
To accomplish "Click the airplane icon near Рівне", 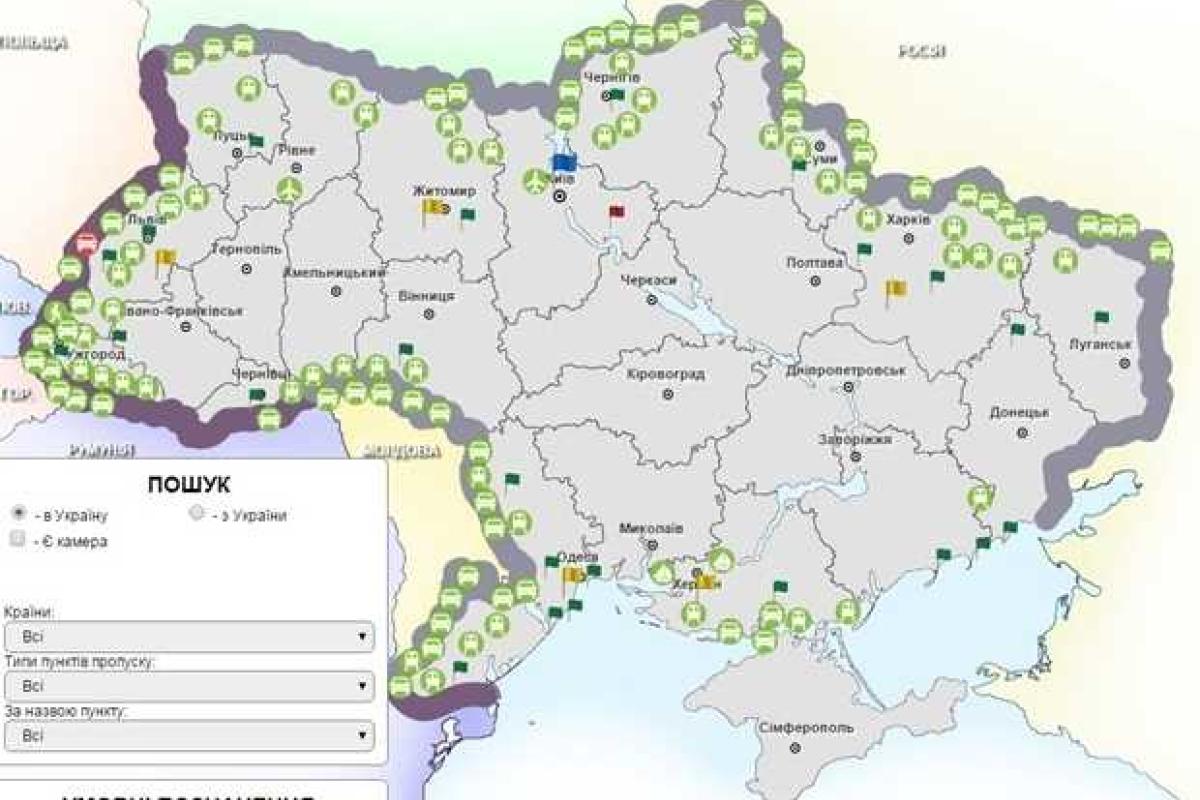I will pyautogui.click(x=290, y=189).
